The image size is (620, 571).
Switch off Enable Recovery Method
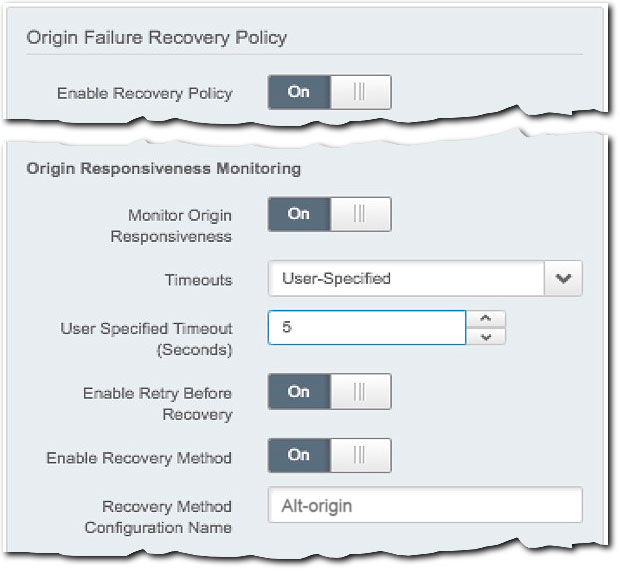[329, 456]
